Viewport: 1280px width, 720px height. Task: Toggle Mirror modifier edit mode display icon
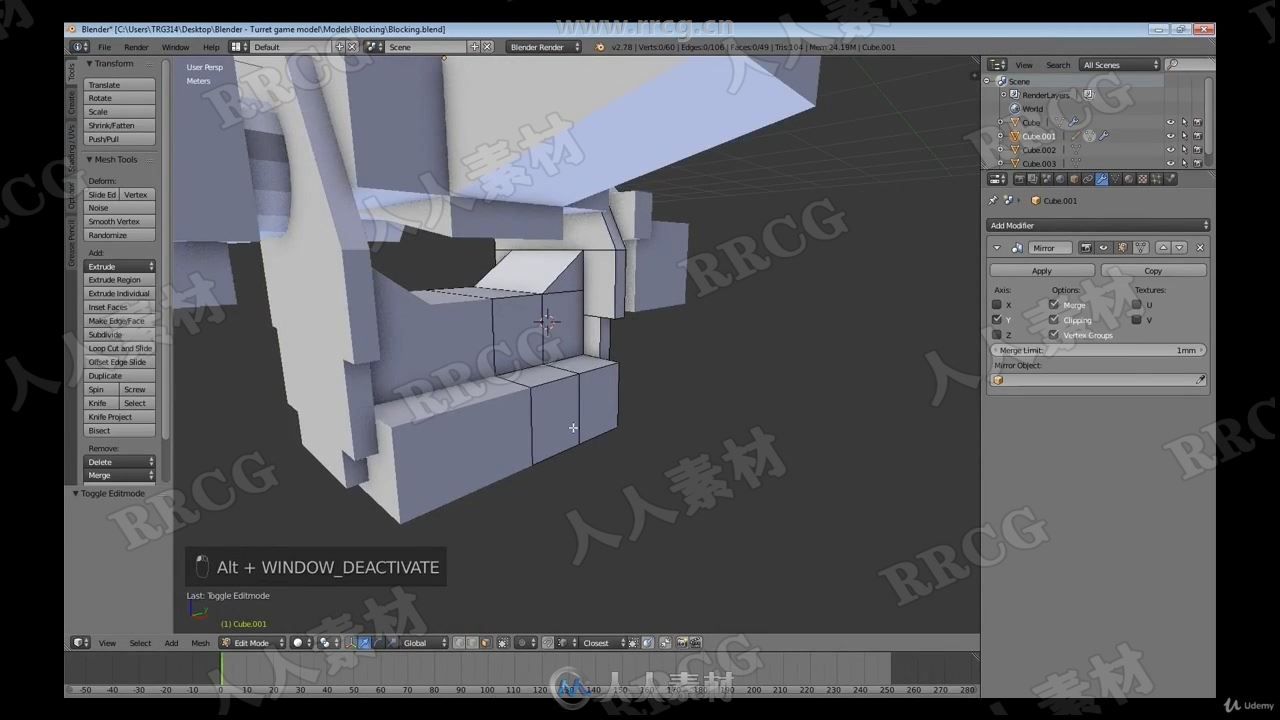1123,248
